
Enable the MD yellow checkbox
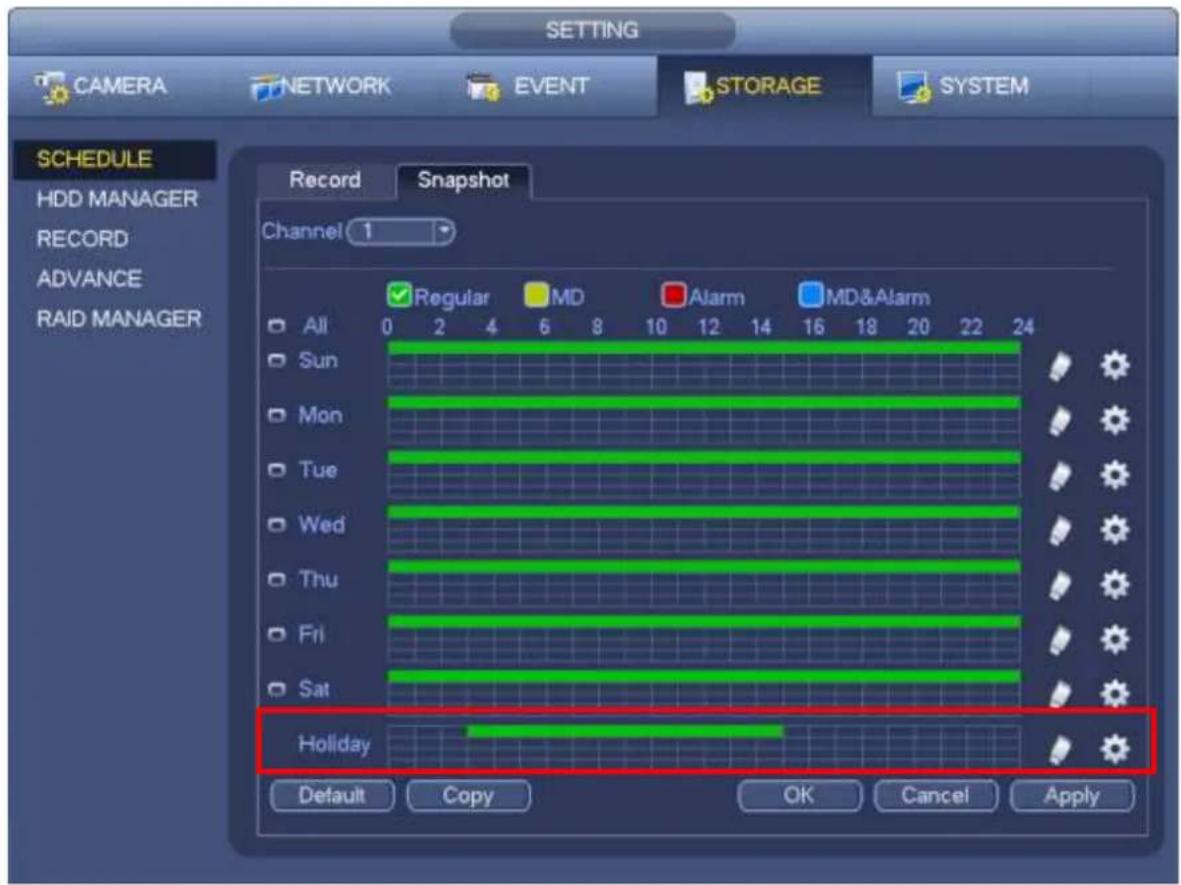(536, 295)
